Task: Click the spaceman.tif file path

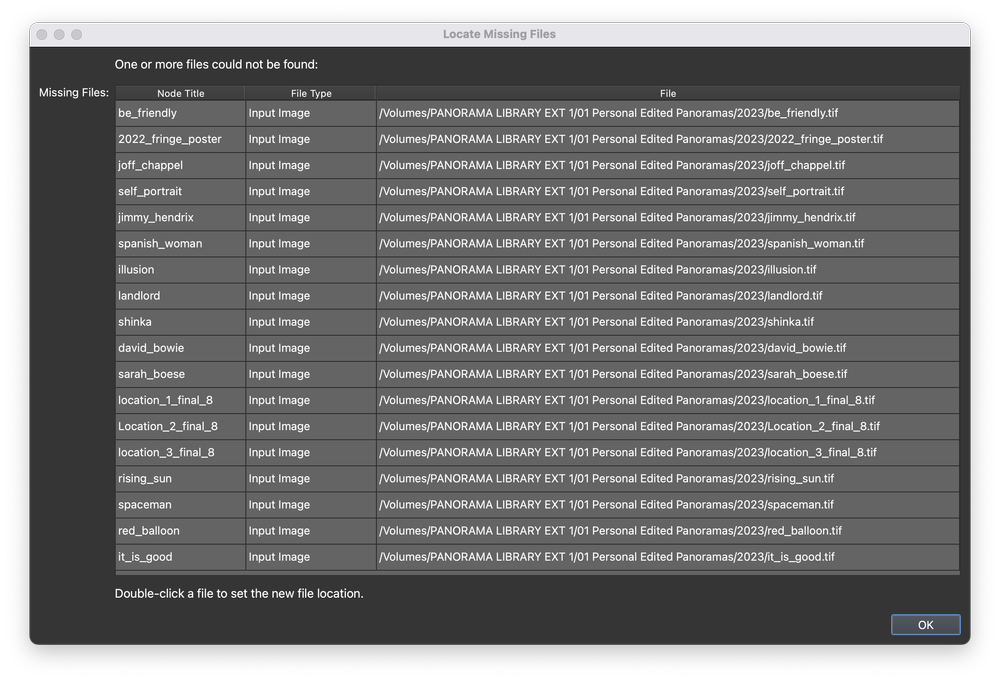Action: point(668,505)
